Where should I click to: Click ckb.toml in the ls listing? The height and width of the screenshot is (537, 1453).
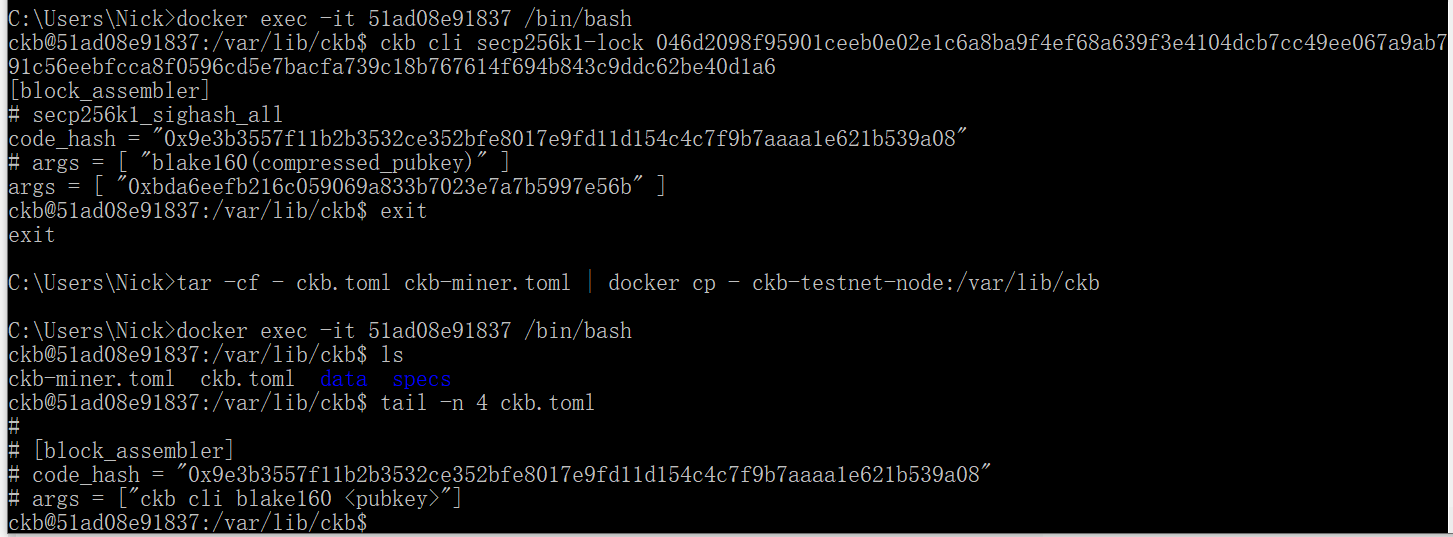[247, 379]
